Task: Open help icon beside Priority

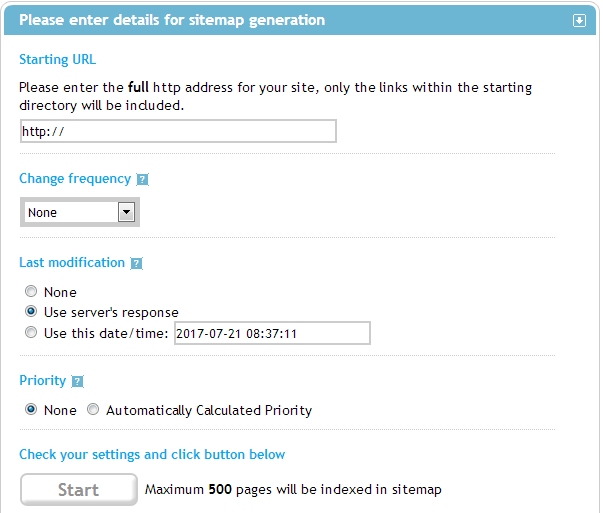Action: coord(77,382)
